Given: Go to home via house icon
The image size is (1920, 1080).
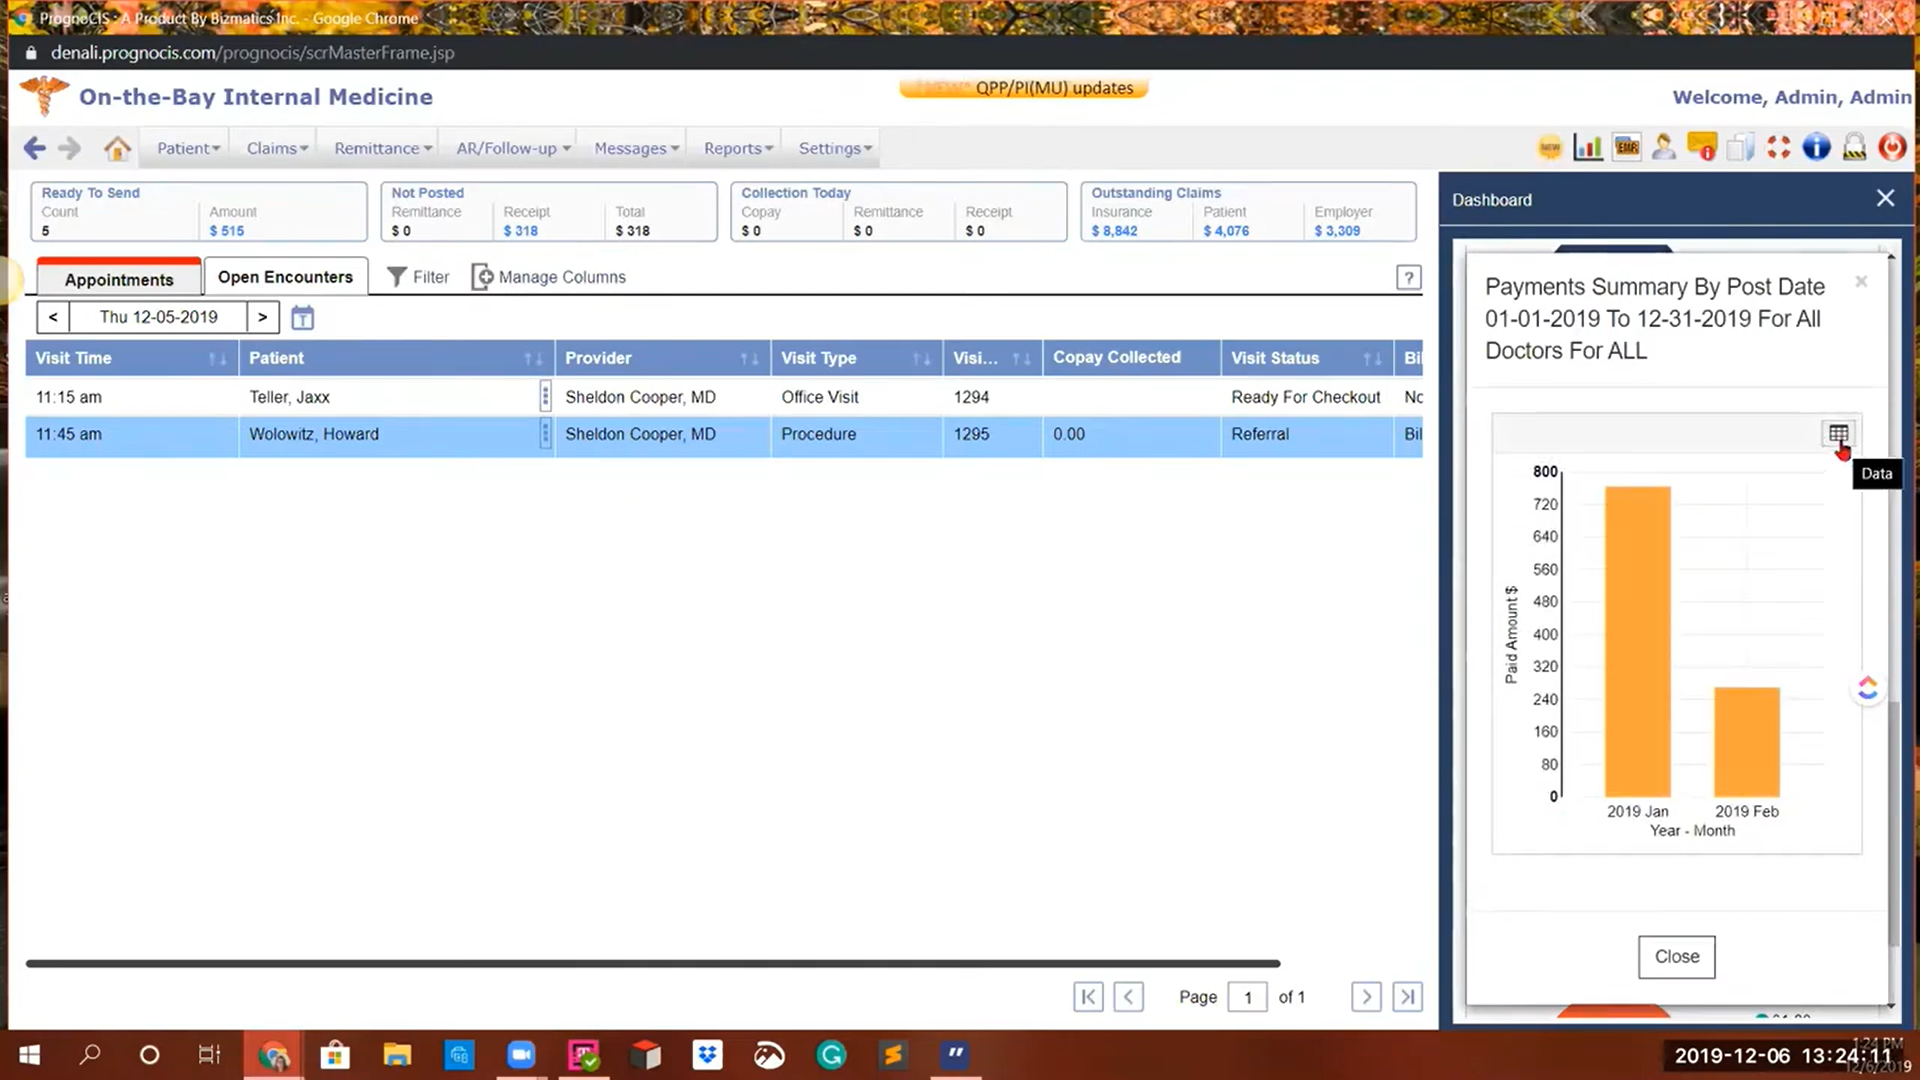Looking at the screenshot, I should coord(117,148).
